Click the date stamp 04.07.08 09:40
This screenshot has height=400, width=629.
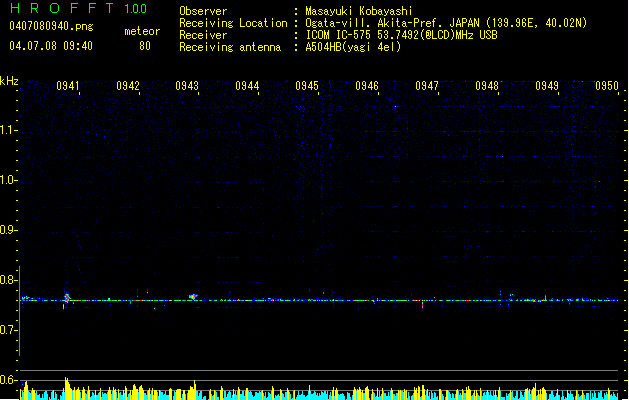(51, 46)
